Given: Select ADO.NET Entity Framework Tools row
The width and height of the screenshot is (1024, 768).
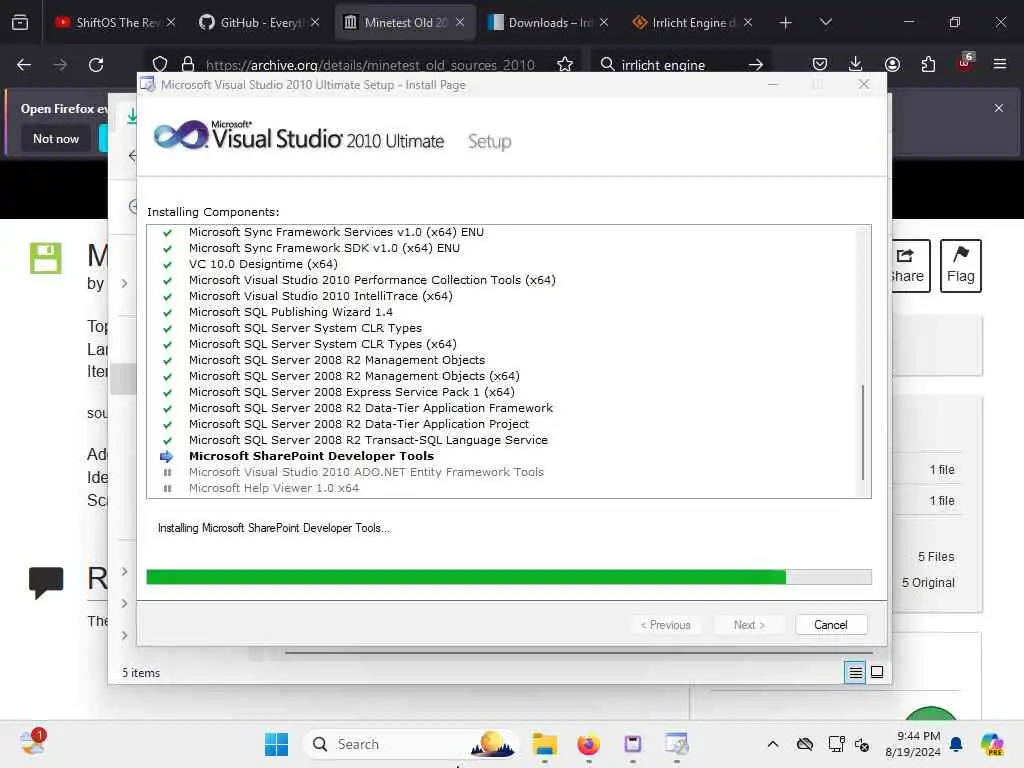Looking at the screenshot, I should [x=366, y=472].
